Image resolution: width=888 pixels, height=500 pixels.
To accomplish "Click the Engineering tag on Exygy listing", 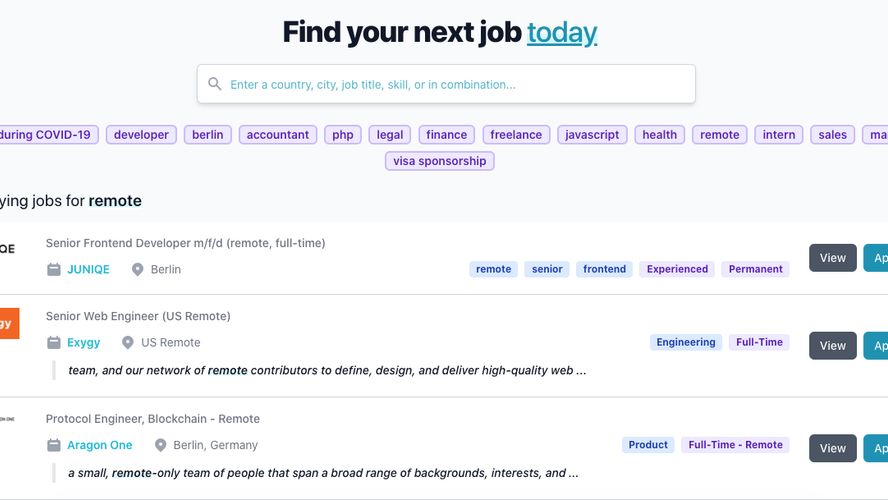I will point(685,342).
